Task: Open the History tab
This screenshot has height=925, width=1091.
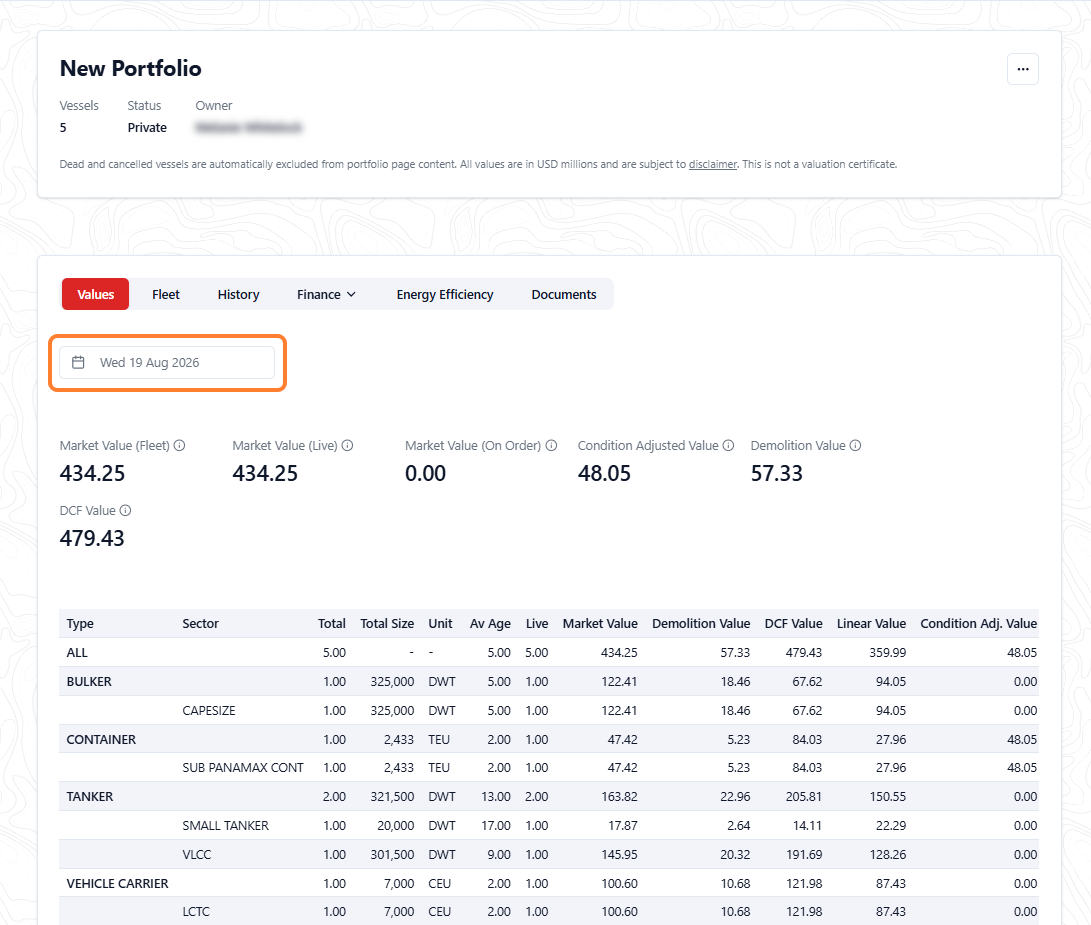Action: [238, 294]
